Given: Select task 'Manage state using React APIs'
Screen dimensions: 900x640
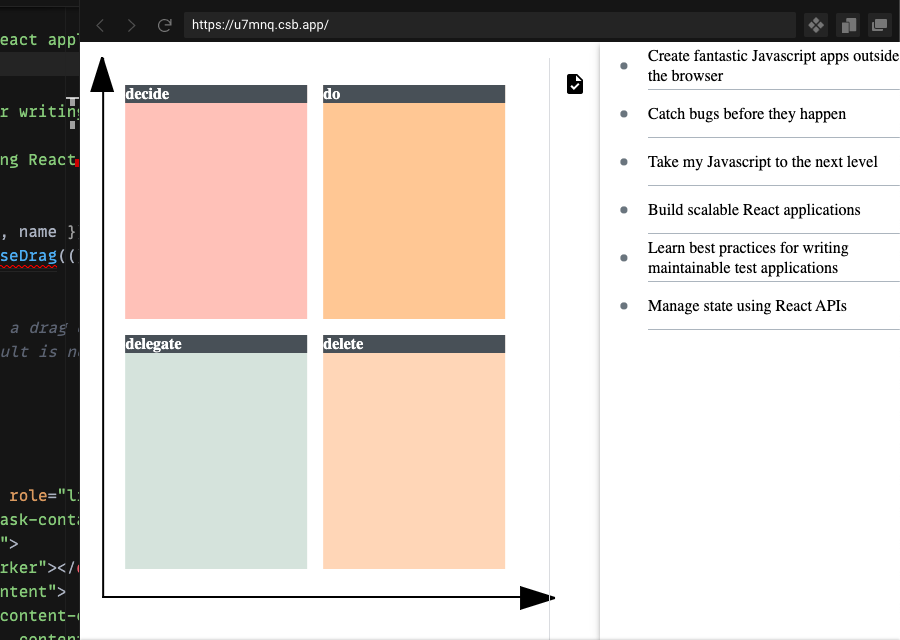Looking at the screenshot, I should click(747, 306).
